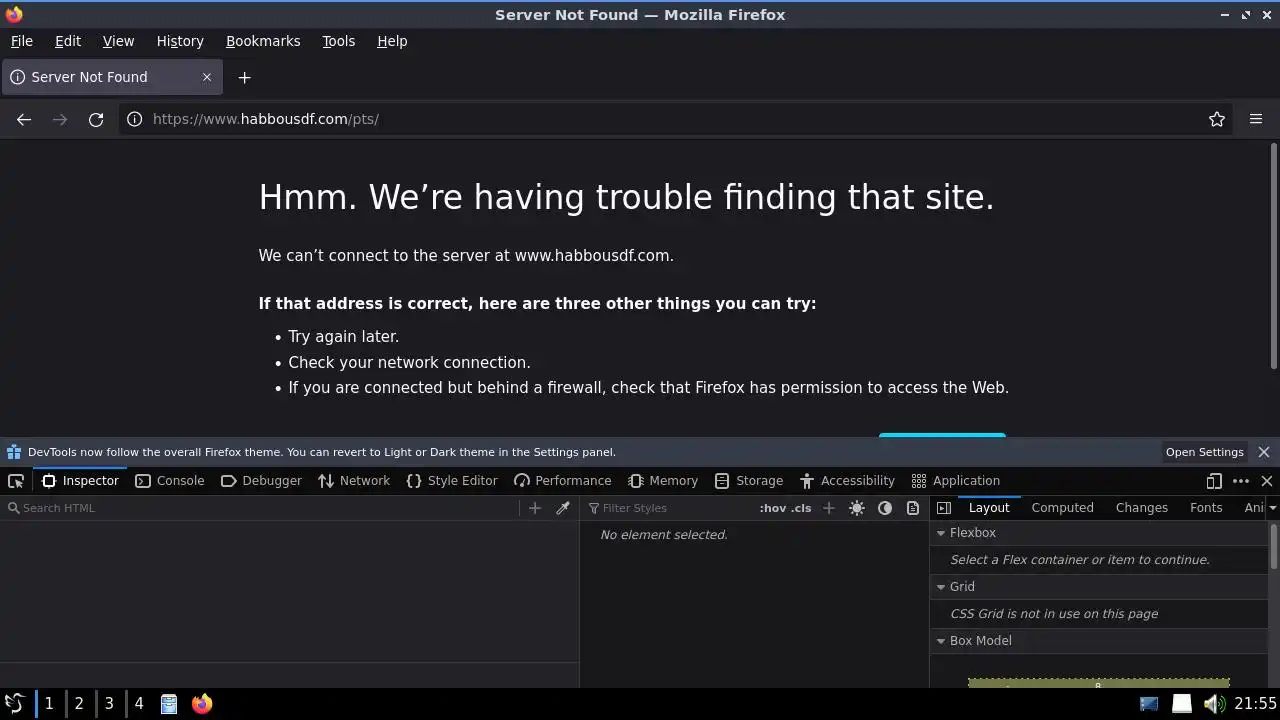
Task: Collapse the Box Model section
Action: [941, 641]
